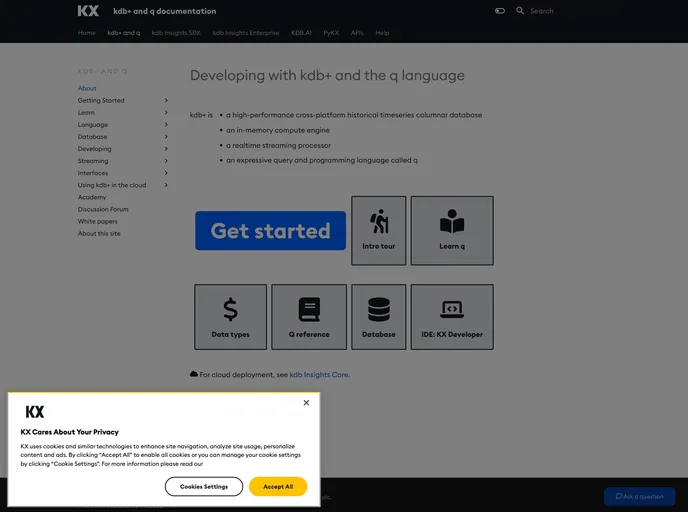The width and height of the screenshot is (688, 512).
Task: Go to the APIs tab
Action: [357, 33]
